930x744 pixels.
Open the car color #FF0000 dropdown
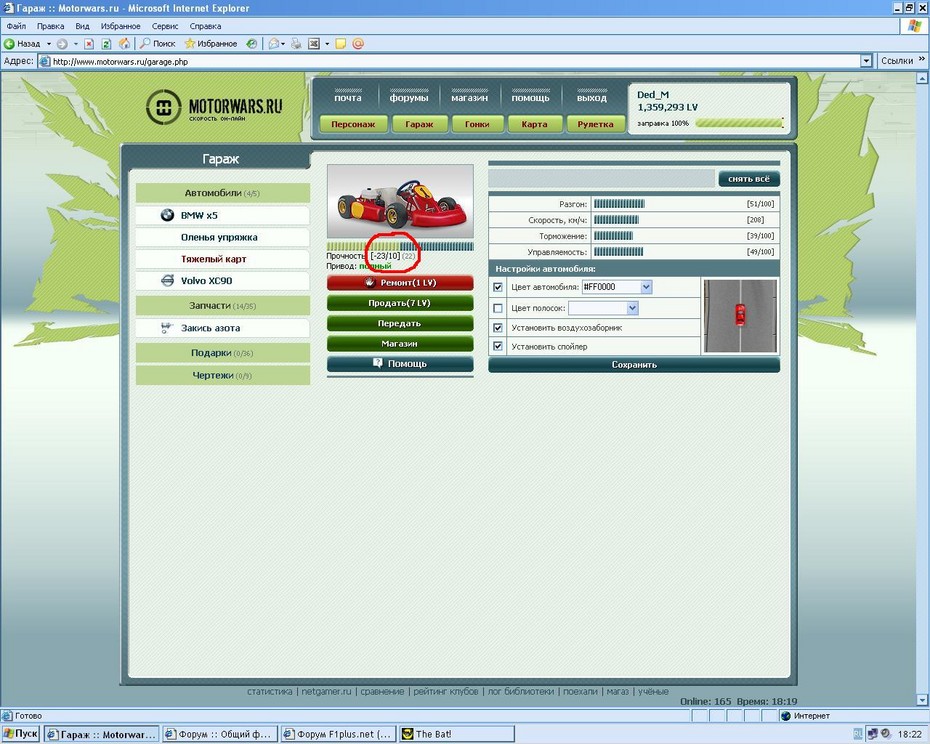(x=645, y=287)
